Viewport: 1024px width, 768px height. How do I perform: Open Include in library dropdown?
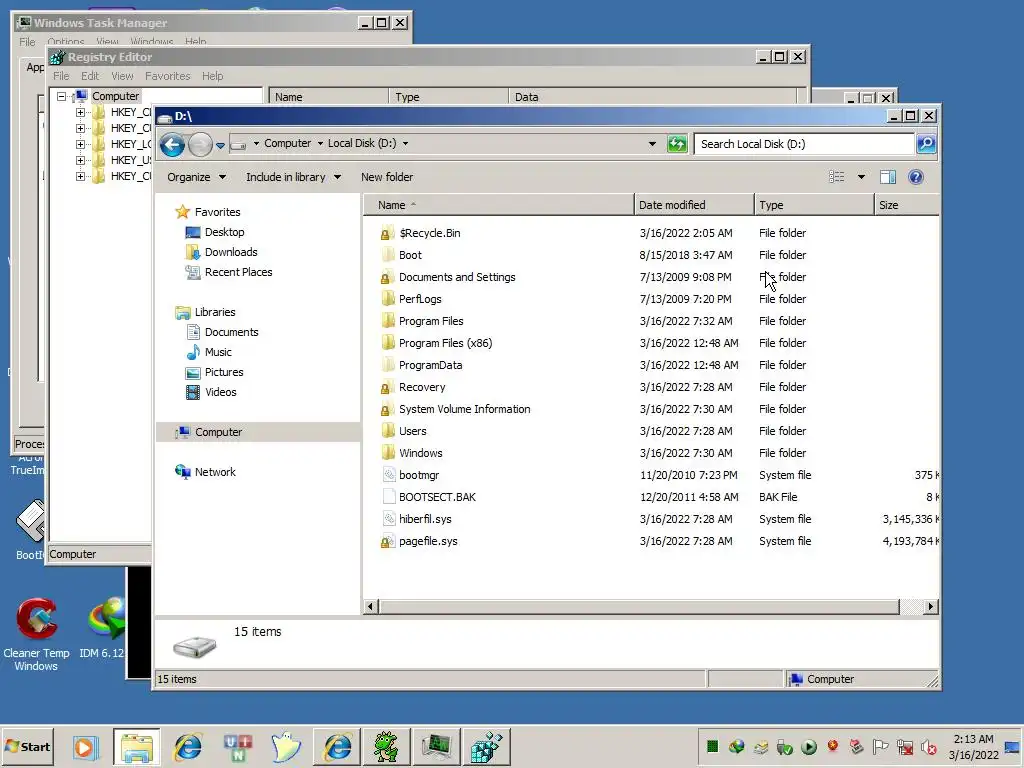293,177
